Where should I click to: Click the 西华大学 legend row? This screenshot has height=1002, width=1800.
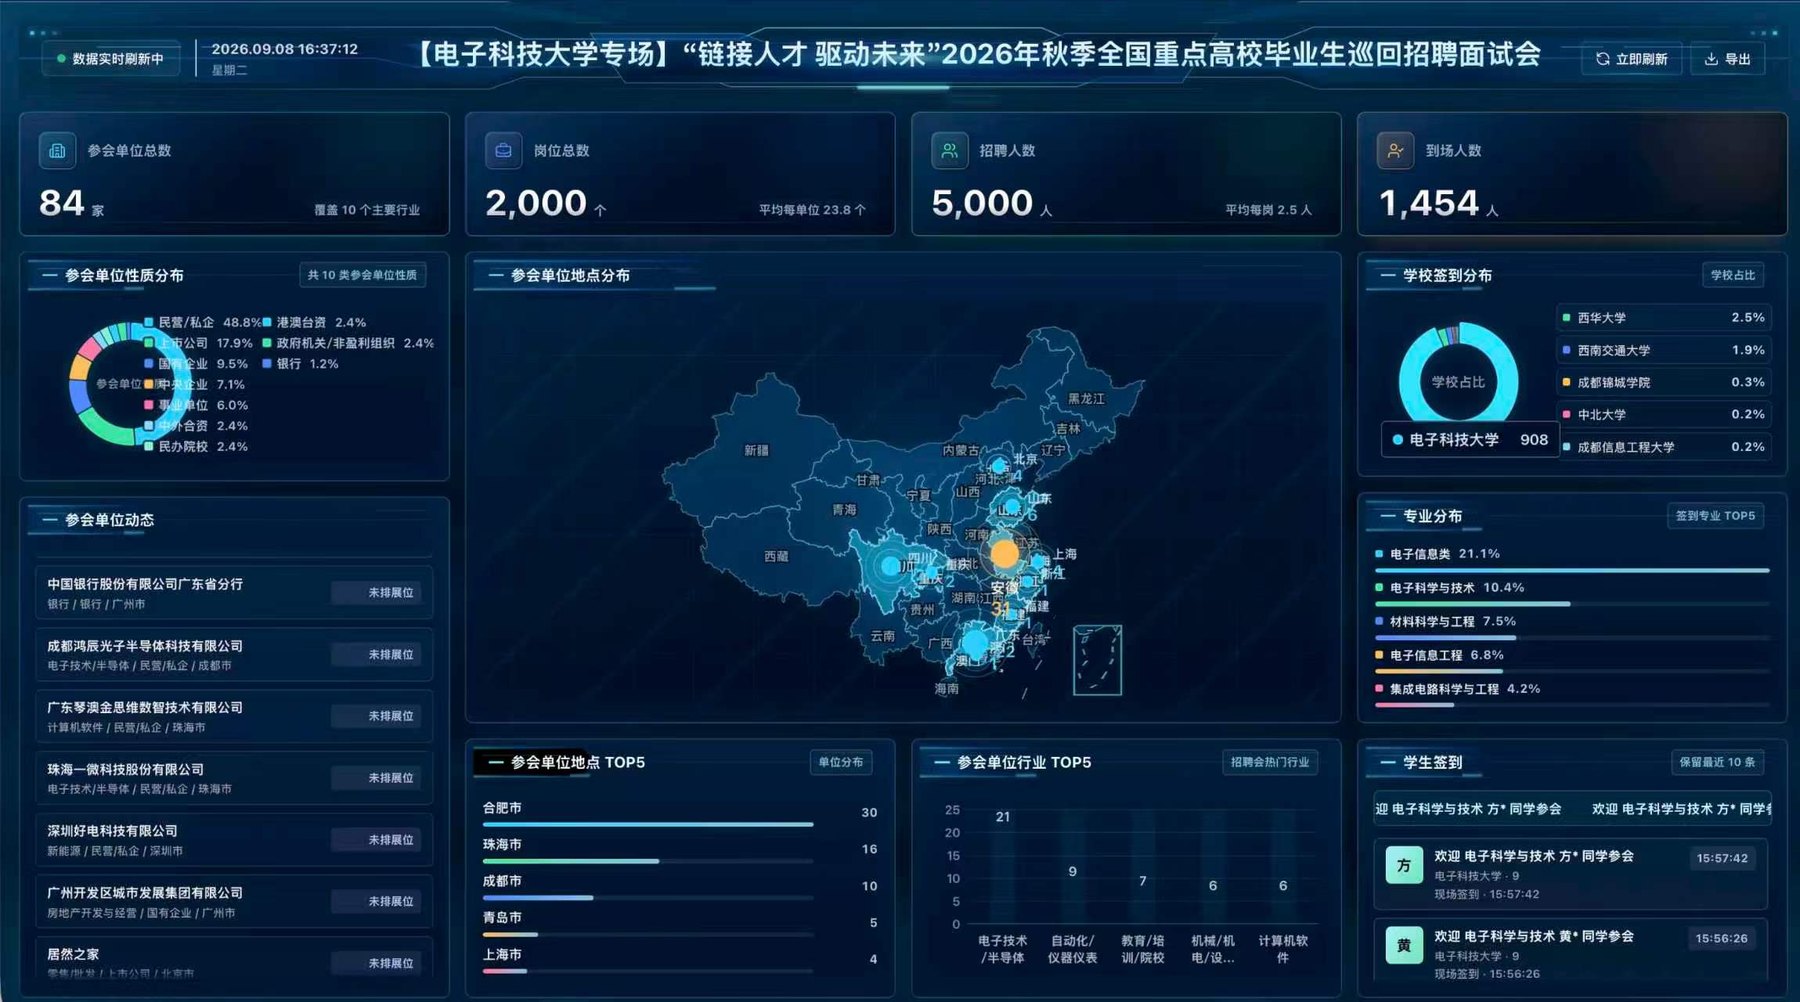[x=1663, y=318]
